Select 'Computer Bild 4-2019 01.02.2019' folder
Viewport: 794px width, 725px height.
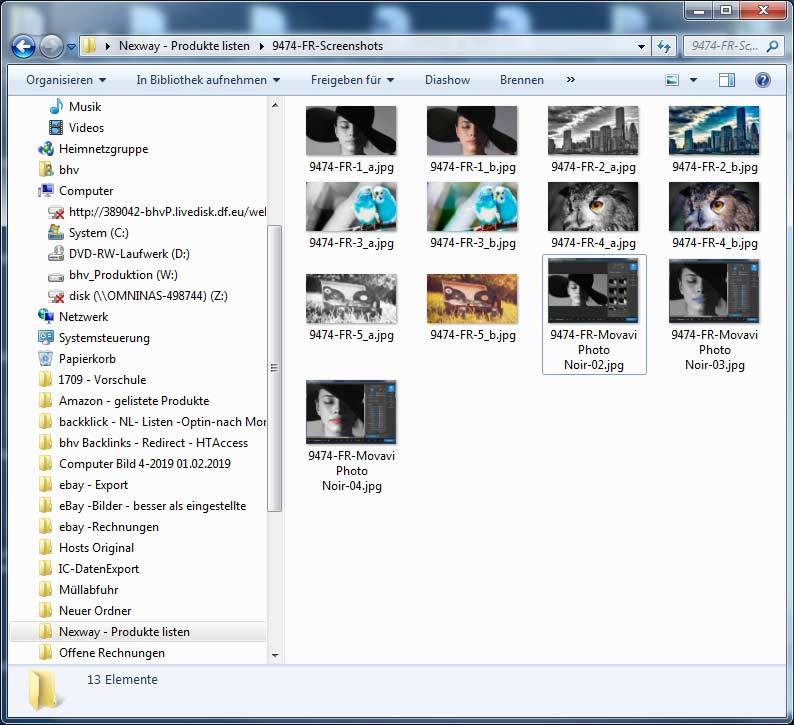(144, 464)
